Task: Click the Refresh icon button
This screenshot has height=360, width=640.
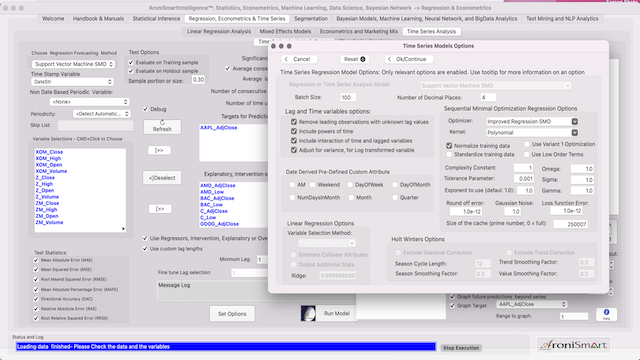Action: click(x=162, y=127)
